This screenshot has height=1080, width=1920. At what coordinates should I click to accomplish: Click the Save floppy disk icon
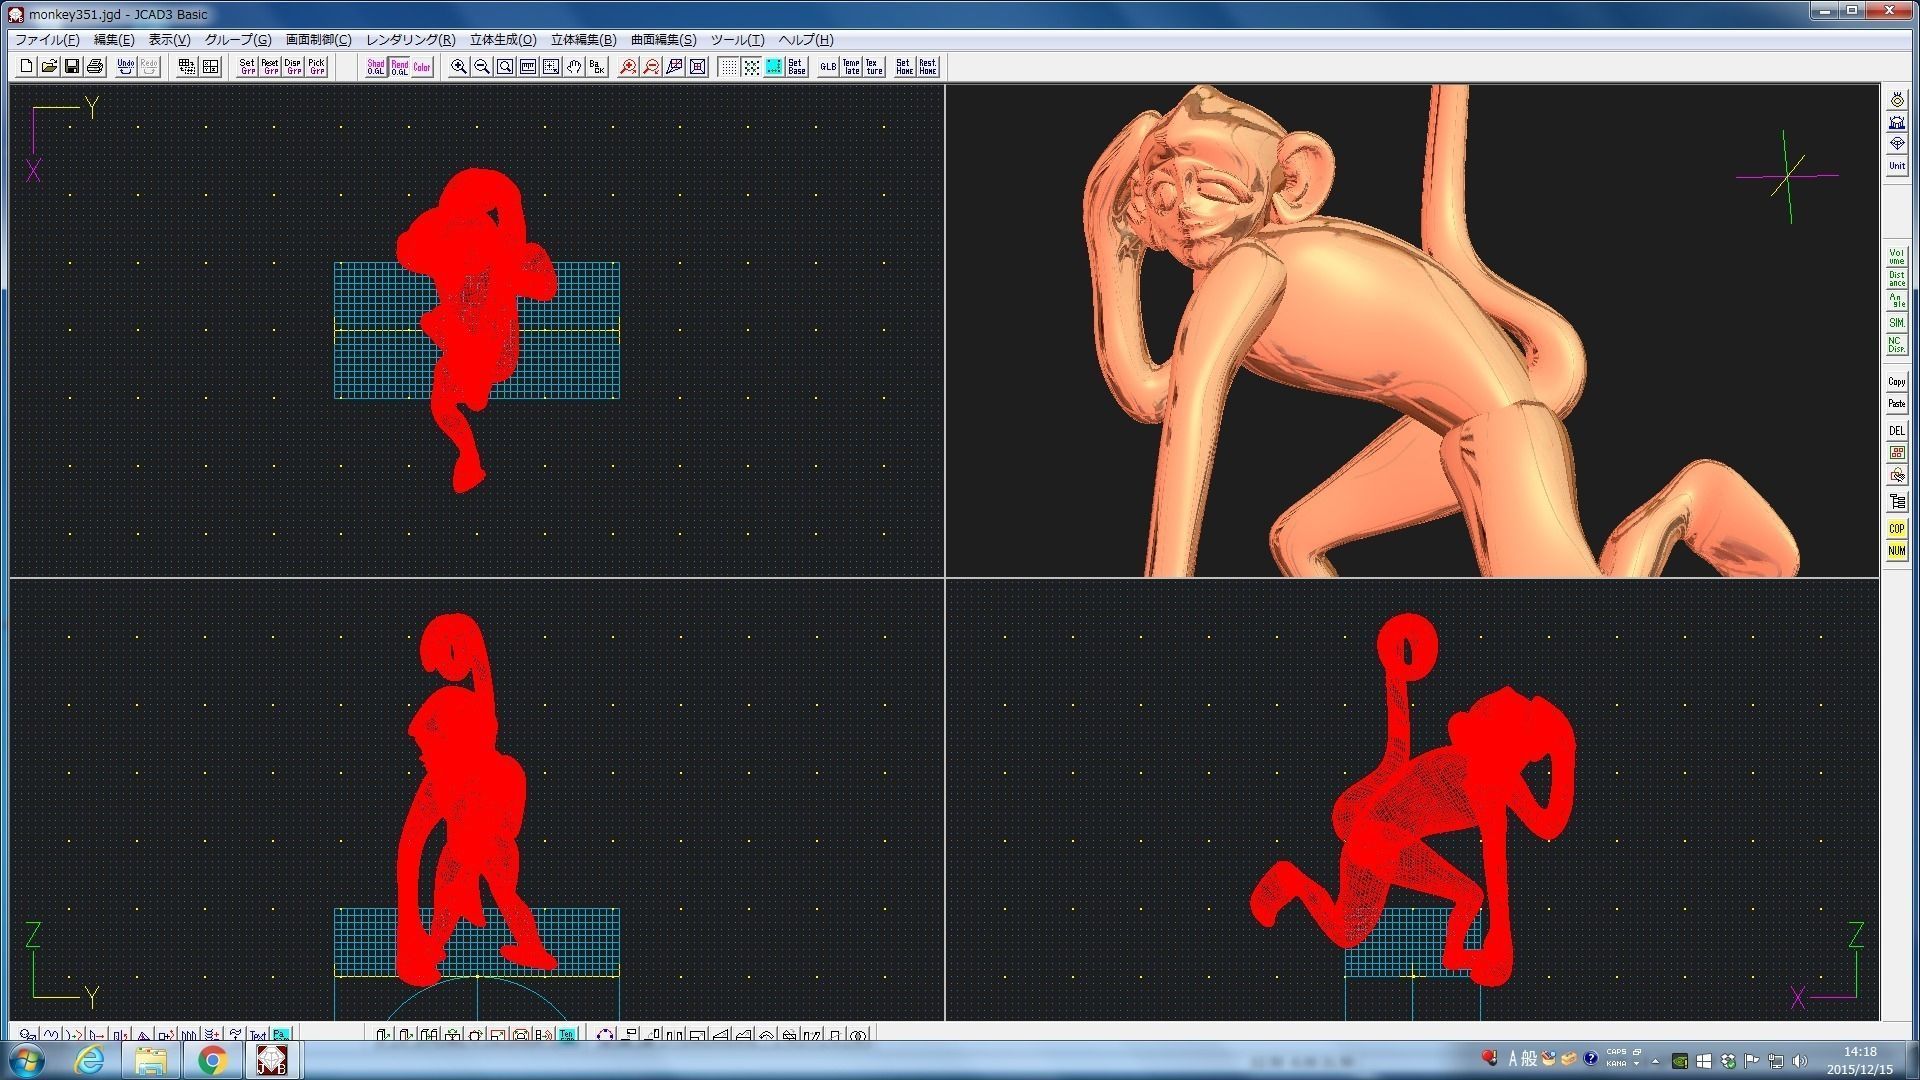tap(72, 67)
